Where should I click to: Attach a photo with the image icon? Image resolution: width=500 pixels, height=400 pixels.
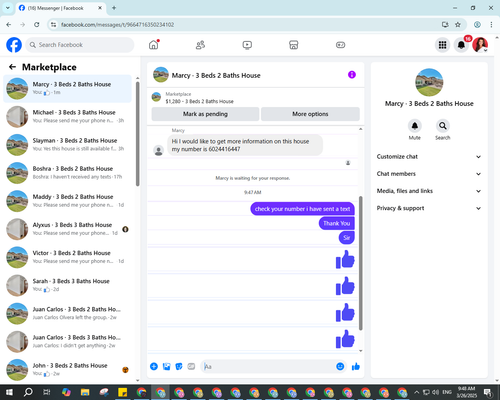pyautogui.click(x=166, y=367)
